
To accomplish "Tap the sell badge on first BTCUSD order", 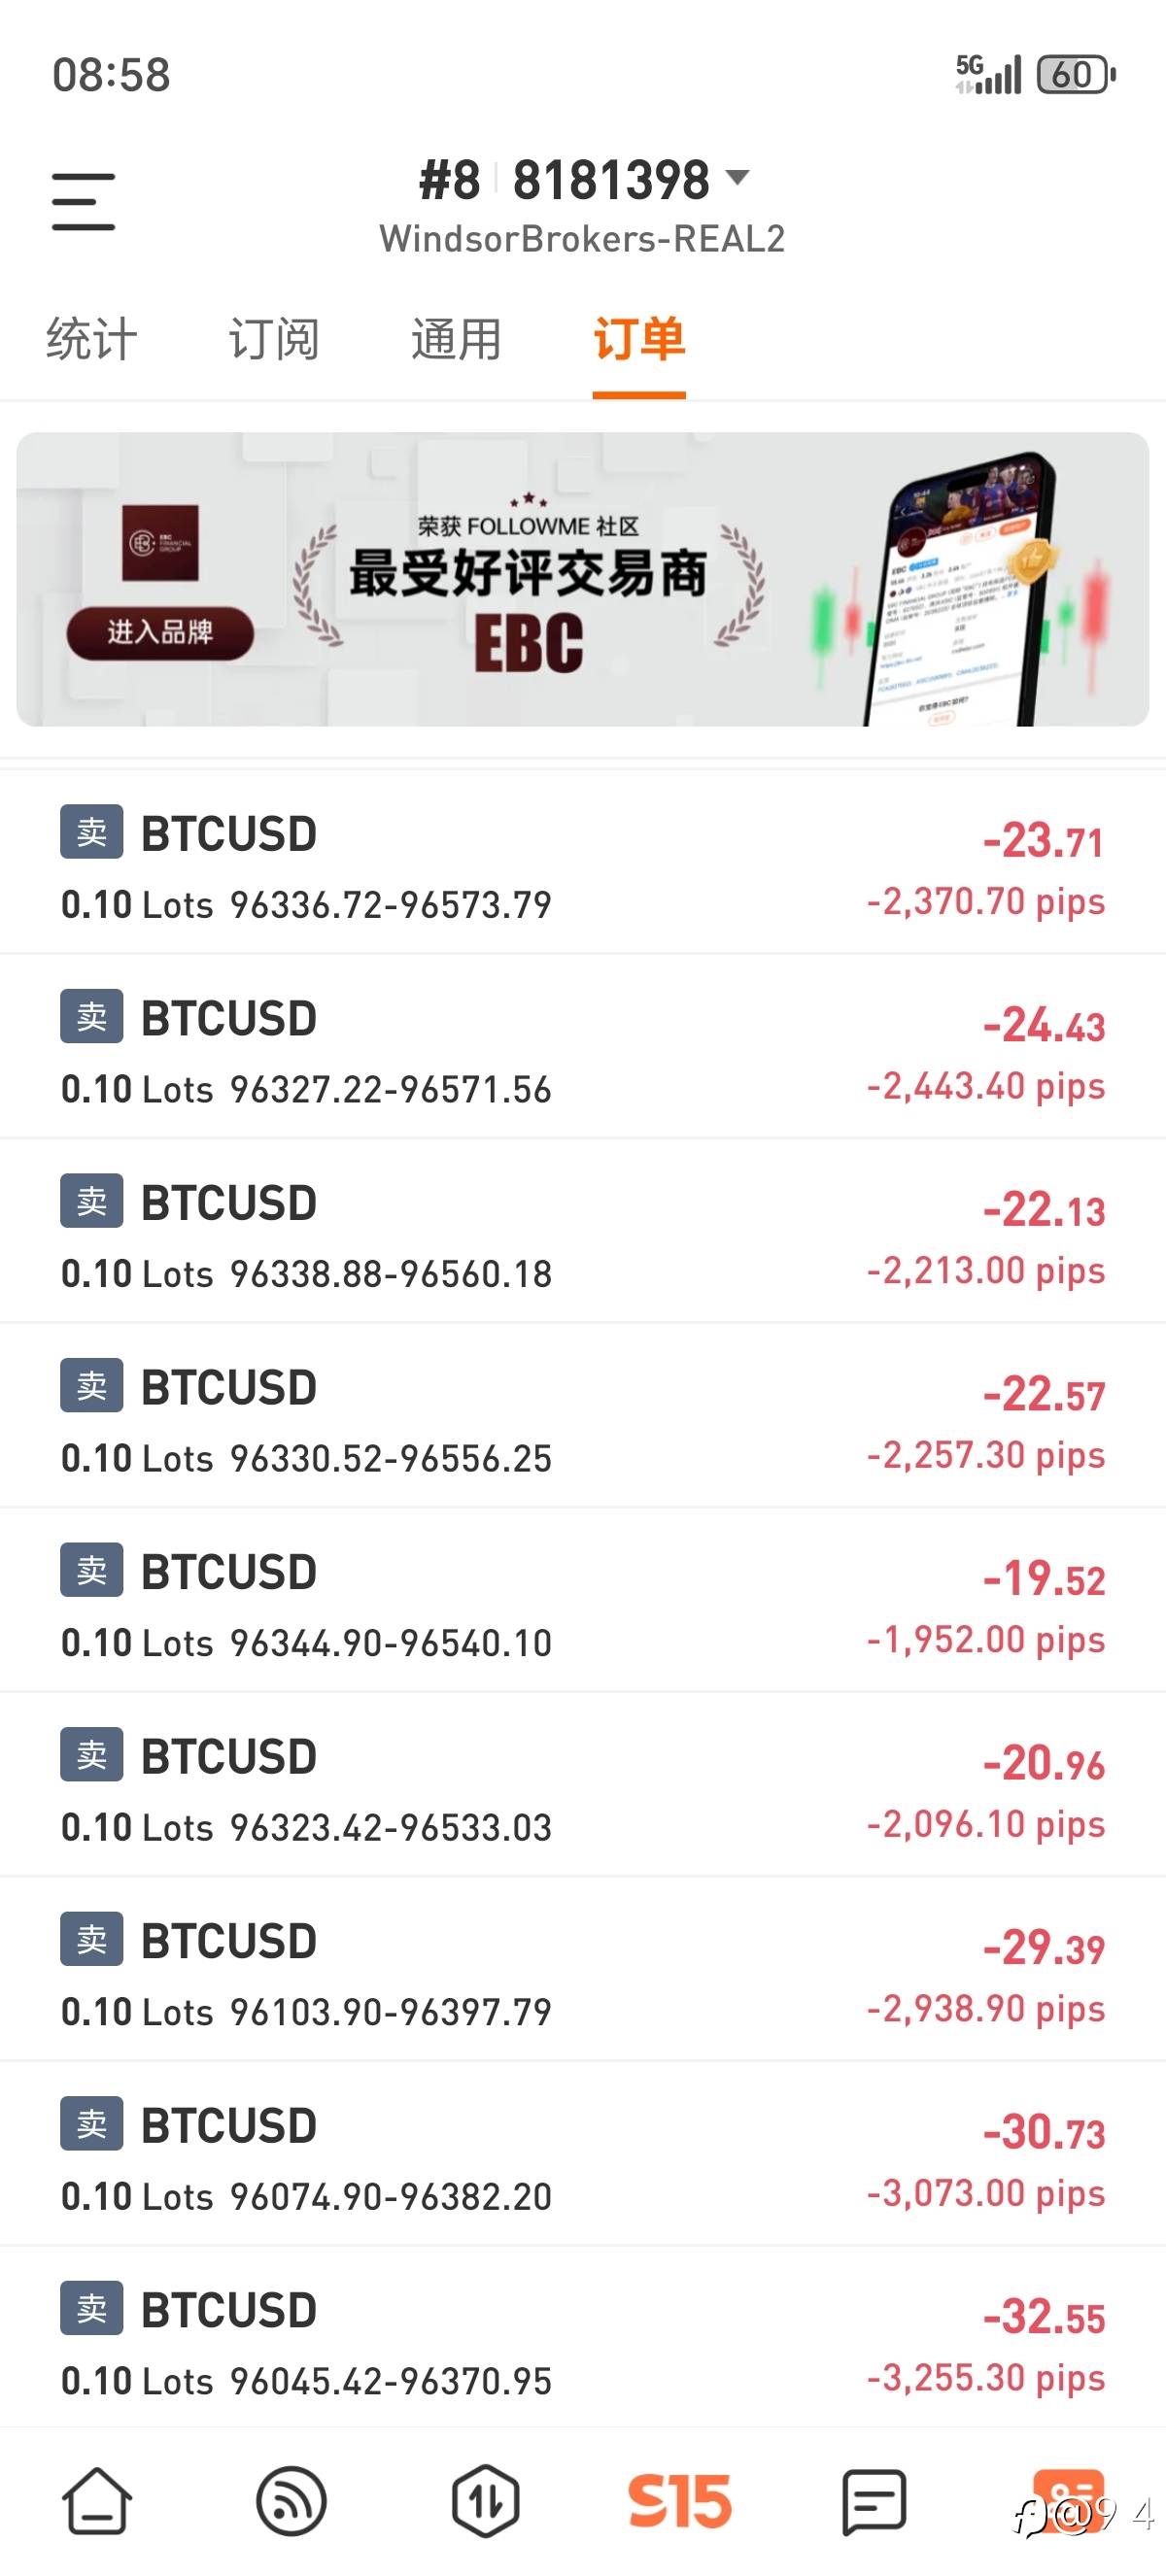I will coord(92,832).
